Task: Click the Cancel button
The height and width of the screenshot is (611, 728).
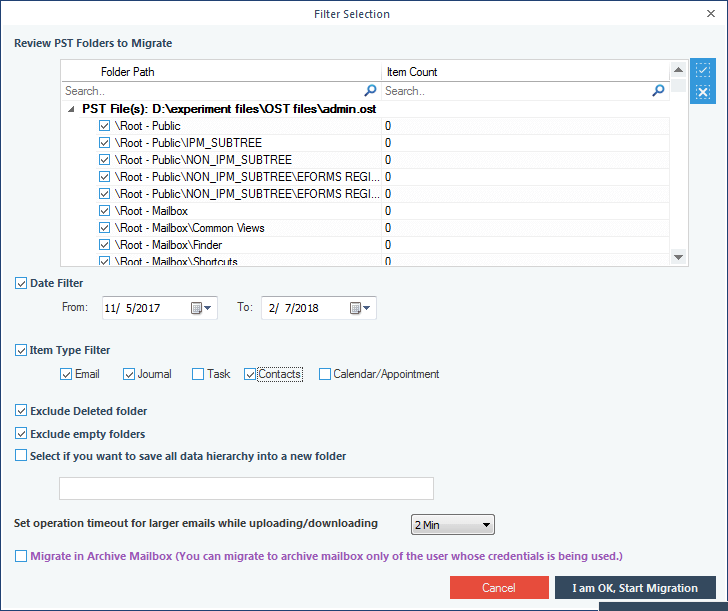Action: (499, 588)
